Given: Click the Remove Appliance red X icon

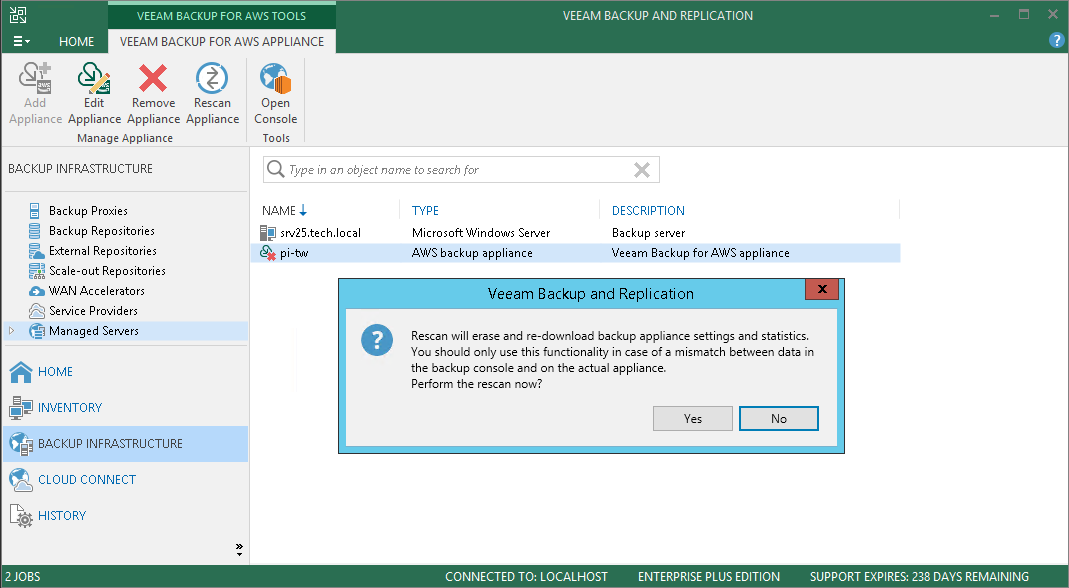Looking at the screenshot, I should pos(153,78).
